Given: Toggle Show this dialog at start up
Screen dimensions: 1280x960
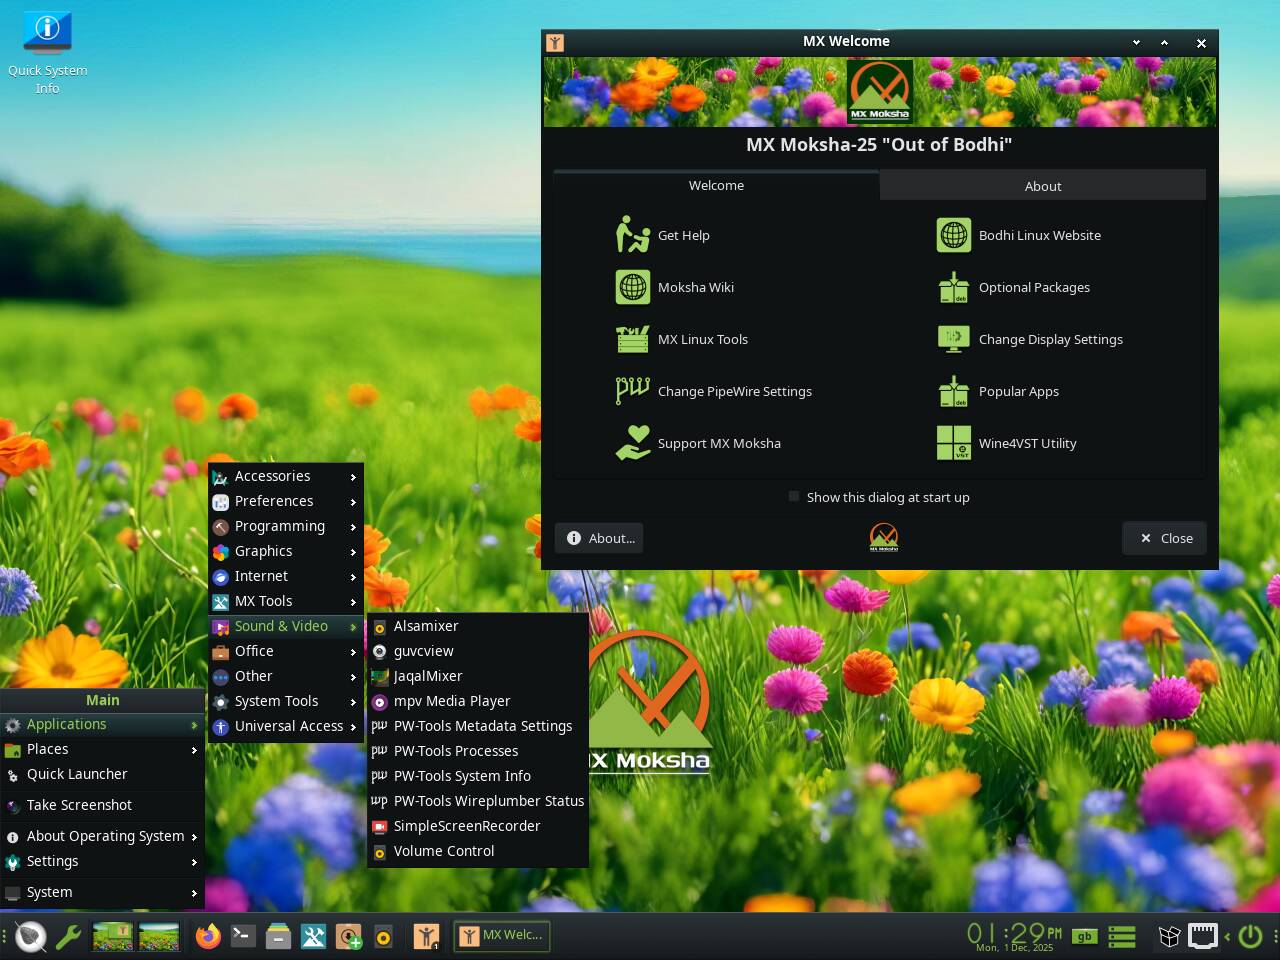Looking at the screenshot, I should pyautogui.click(x=794, y=497).
